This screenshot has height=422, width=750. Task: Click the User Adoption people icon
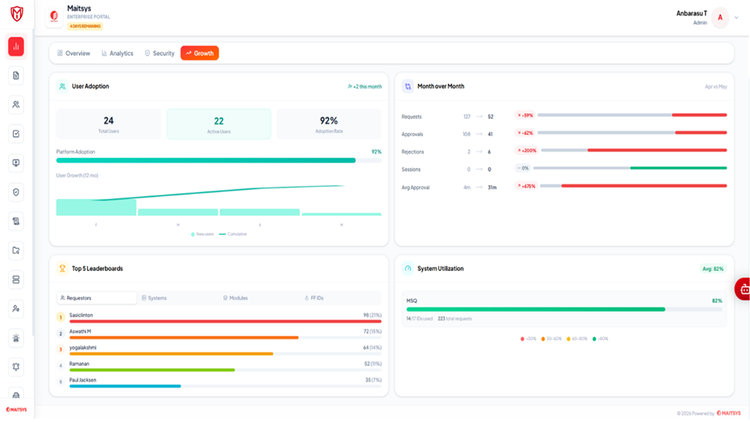62,87
